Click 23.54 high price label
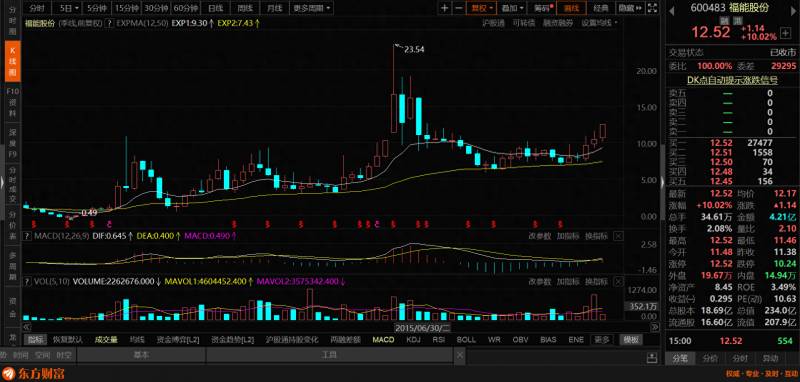The width and height of the screenshot is (800, 382). (414, 50)
